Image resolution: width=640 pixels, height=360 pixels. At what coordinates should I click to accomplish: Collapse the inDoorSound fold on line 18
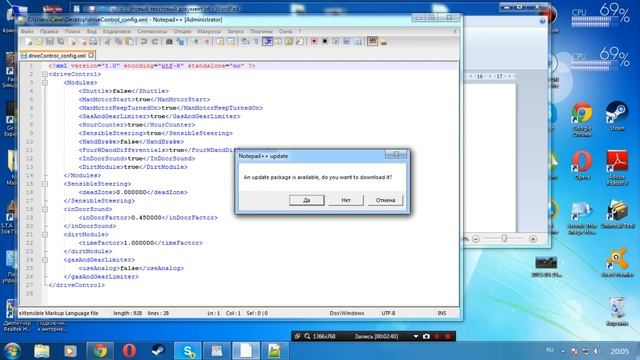[45, 209]
